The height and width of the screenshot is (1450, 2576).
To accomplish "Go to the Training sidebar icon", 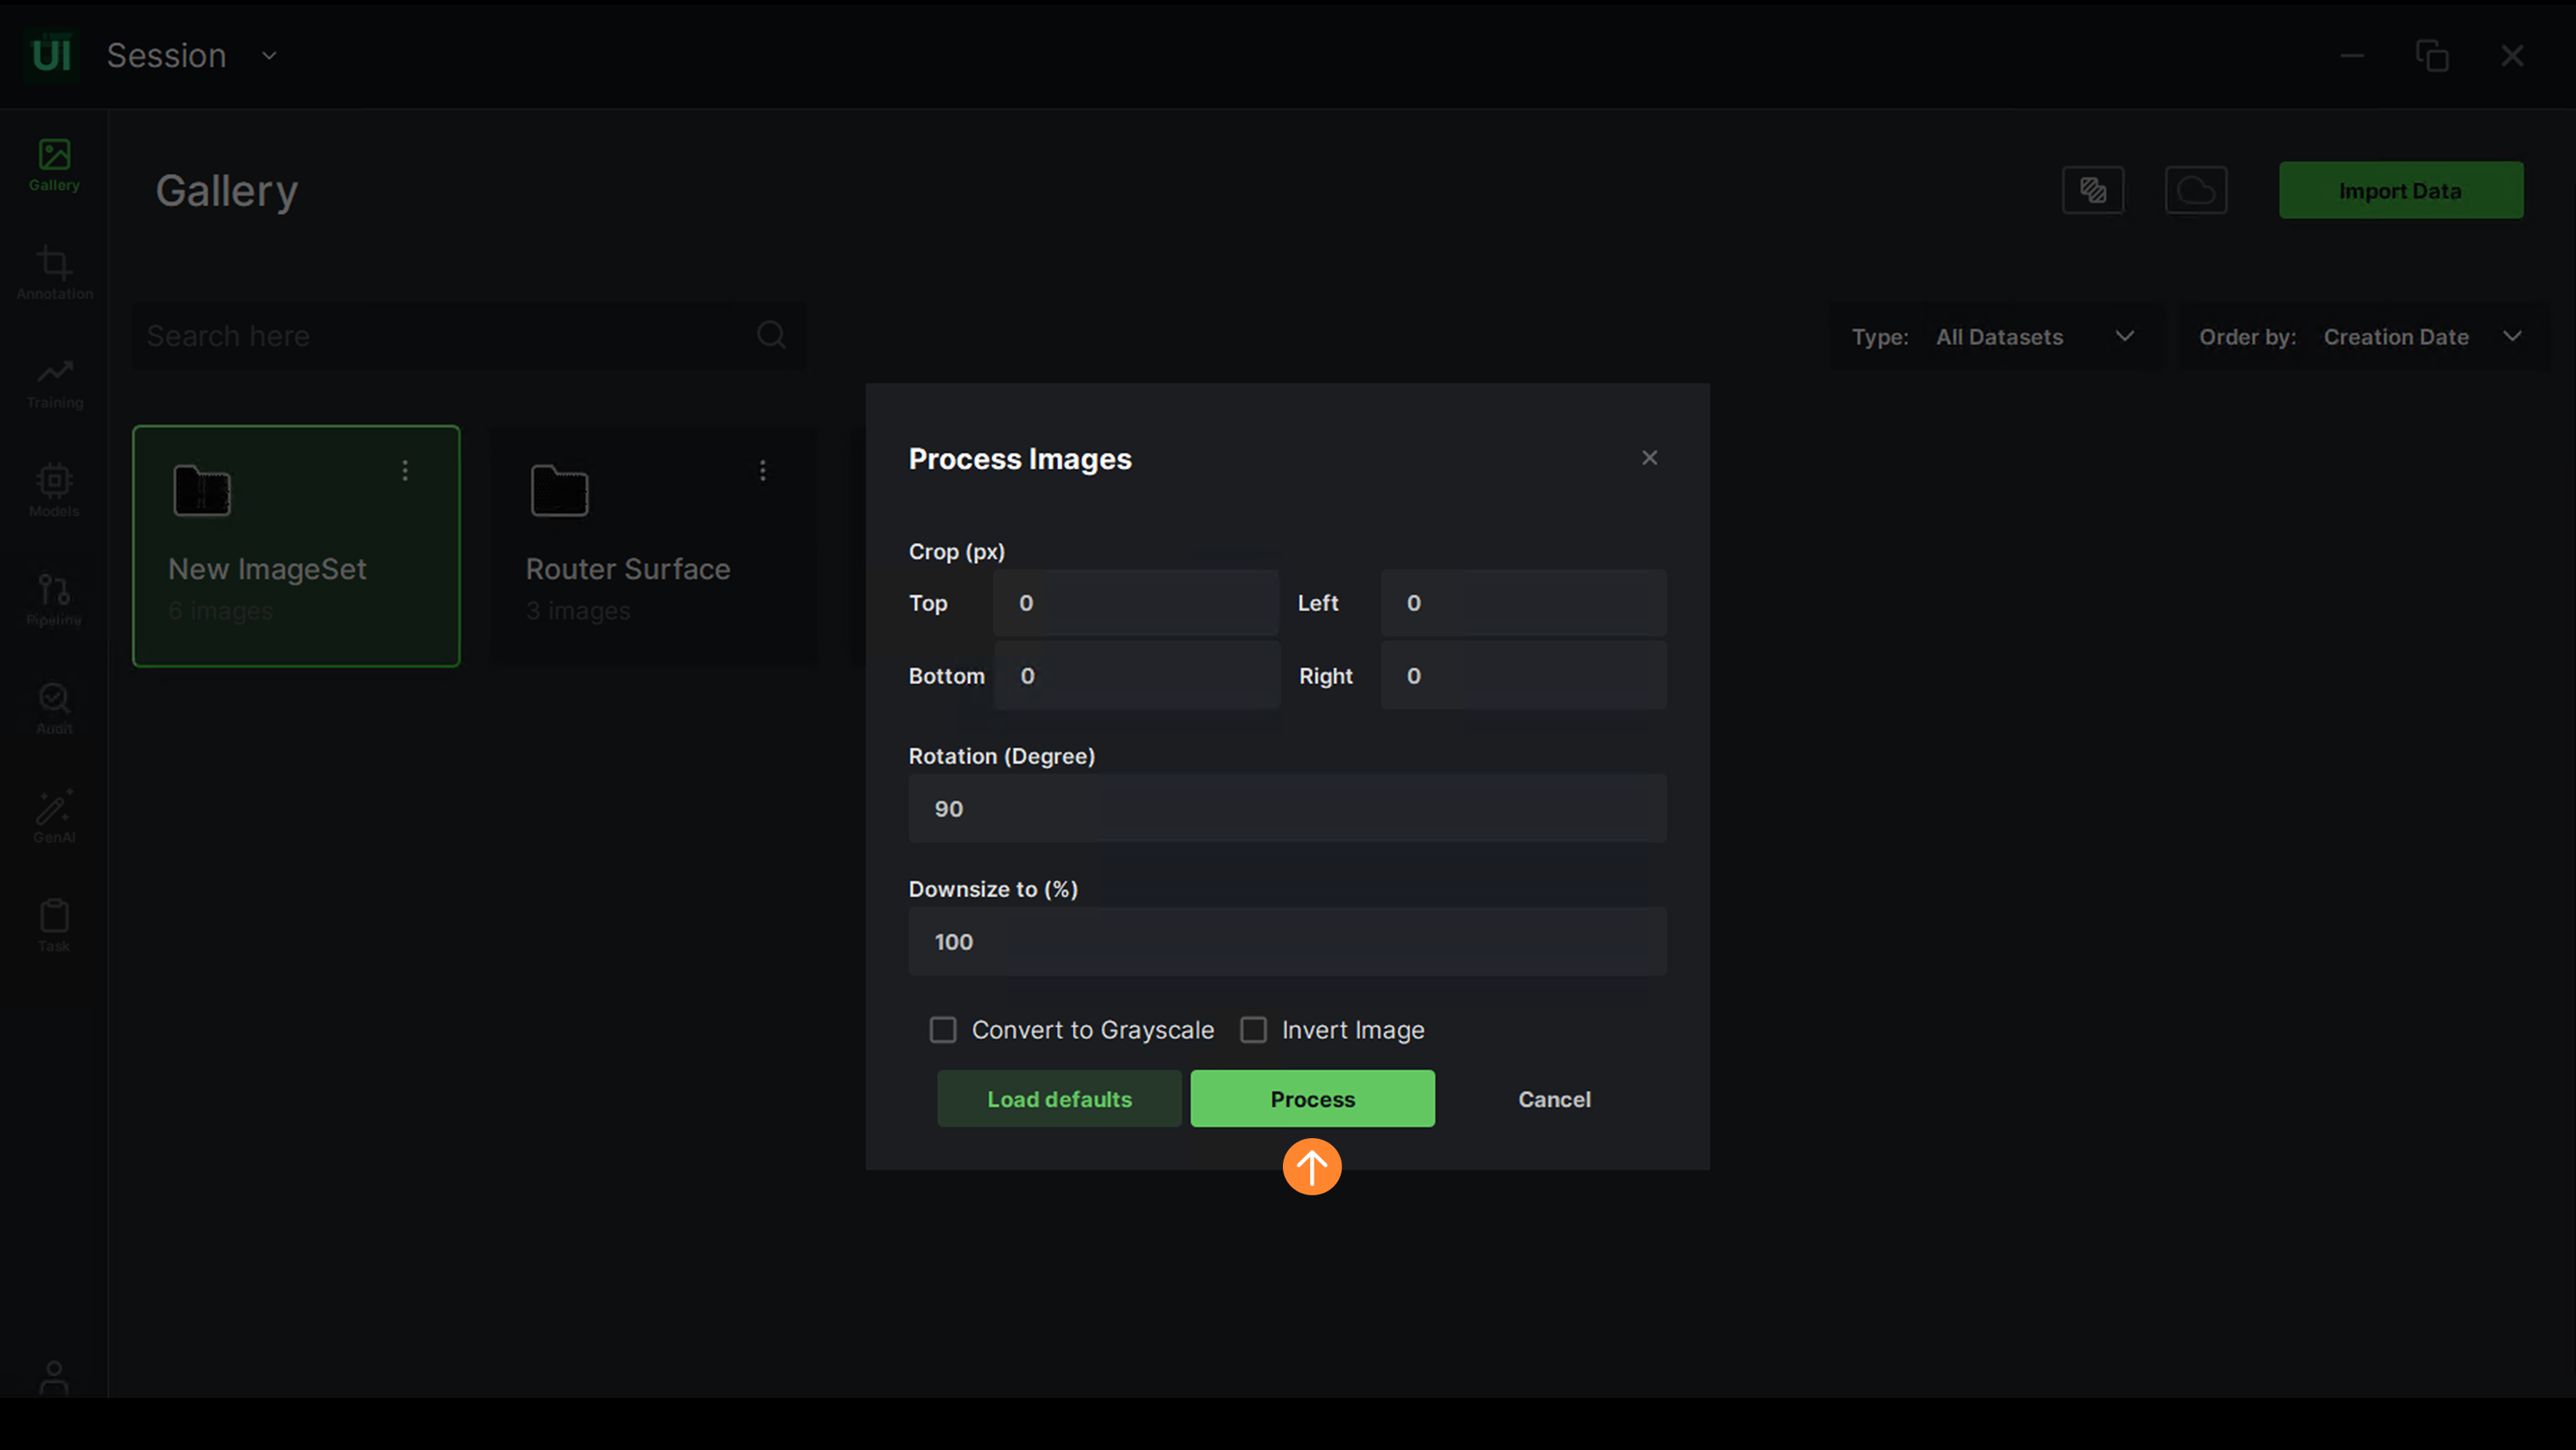I will (54, 382).
